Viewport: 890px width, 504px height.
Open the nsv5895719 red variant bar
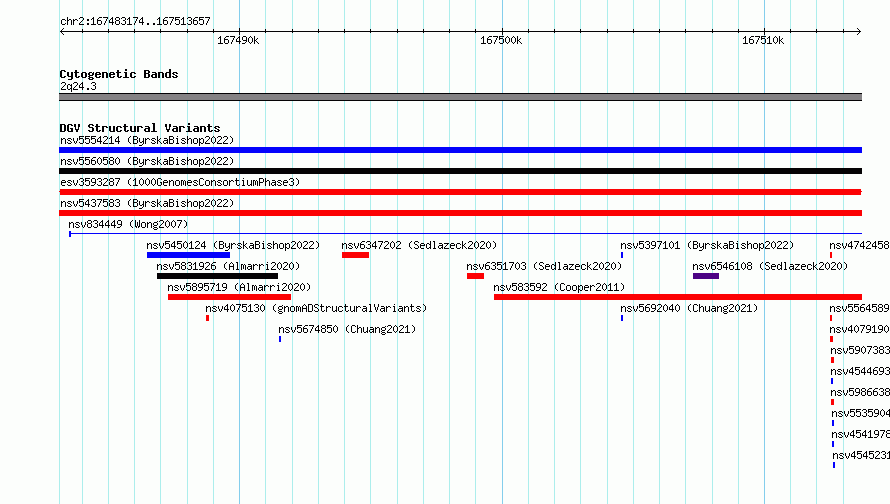pyautogui.click(x=229, y=297)
